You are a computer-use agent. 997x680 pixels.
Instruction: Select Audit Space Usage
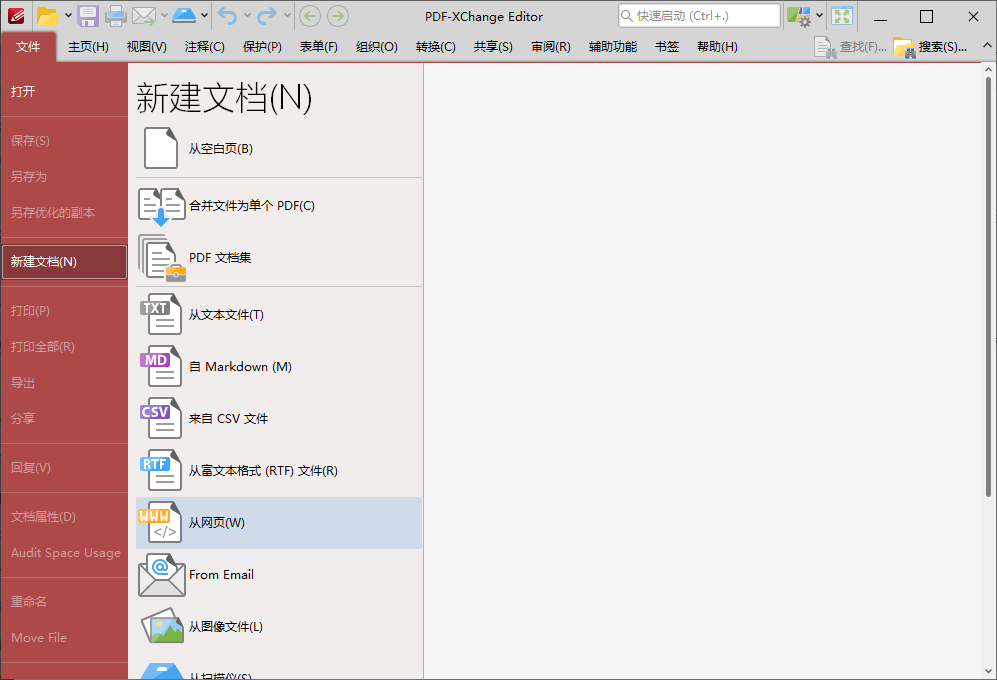(64, 553)
